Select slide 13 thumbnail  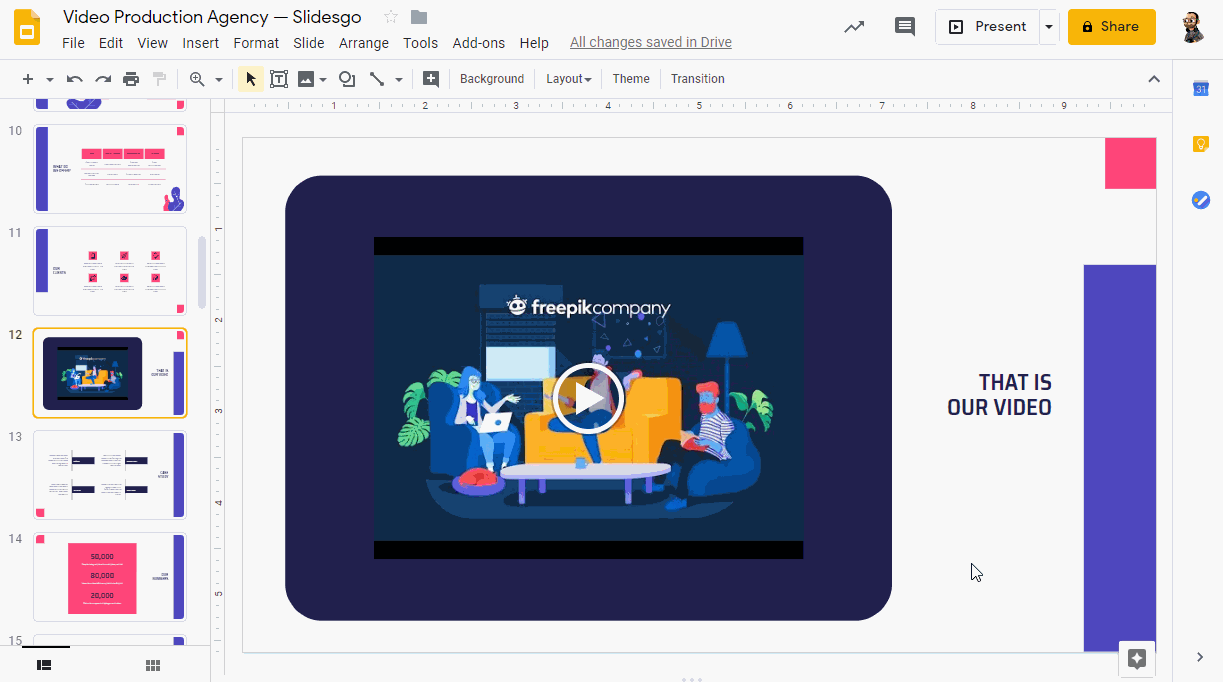[x=110, y=475]
